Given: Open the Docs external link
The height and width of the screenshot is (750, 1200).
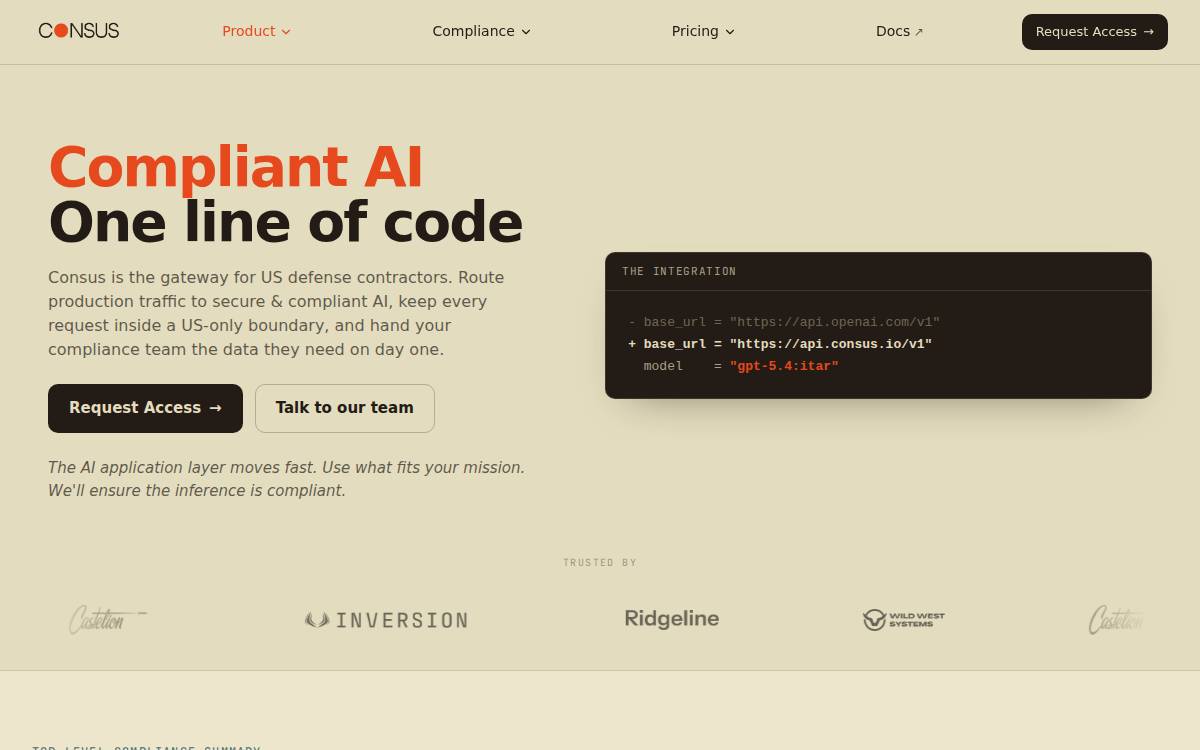Looking at the screenshot, I should [899, 31].
